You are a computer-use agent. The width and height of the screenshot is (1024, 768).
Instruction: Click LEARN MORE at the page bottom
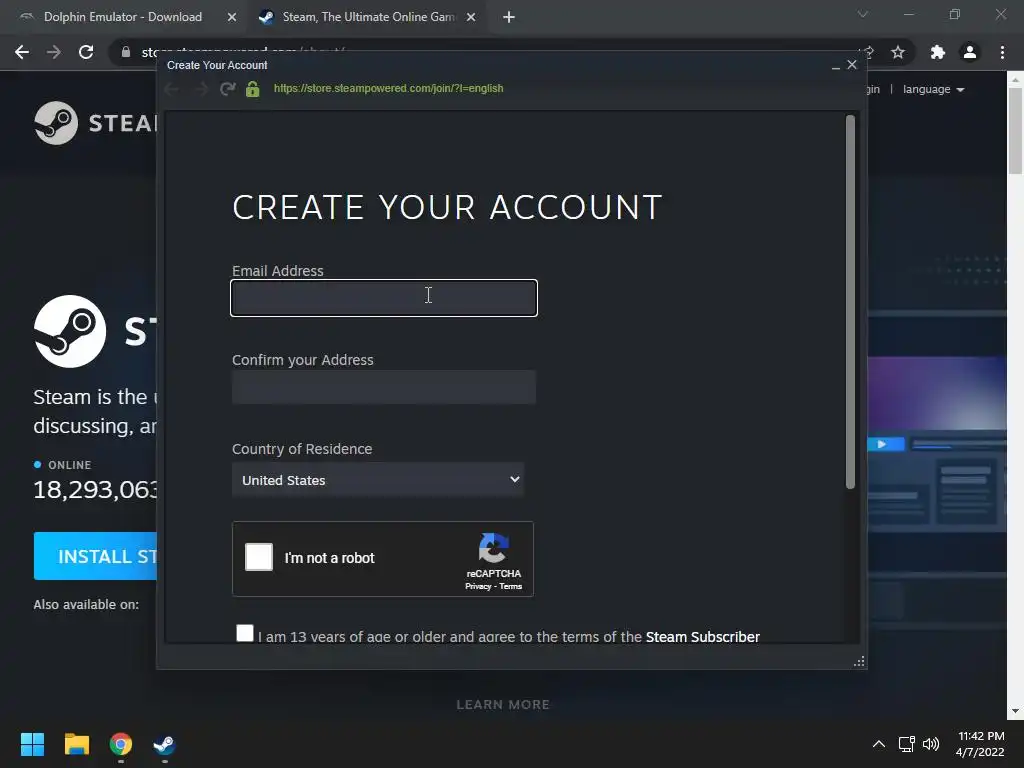click(503, 705)
